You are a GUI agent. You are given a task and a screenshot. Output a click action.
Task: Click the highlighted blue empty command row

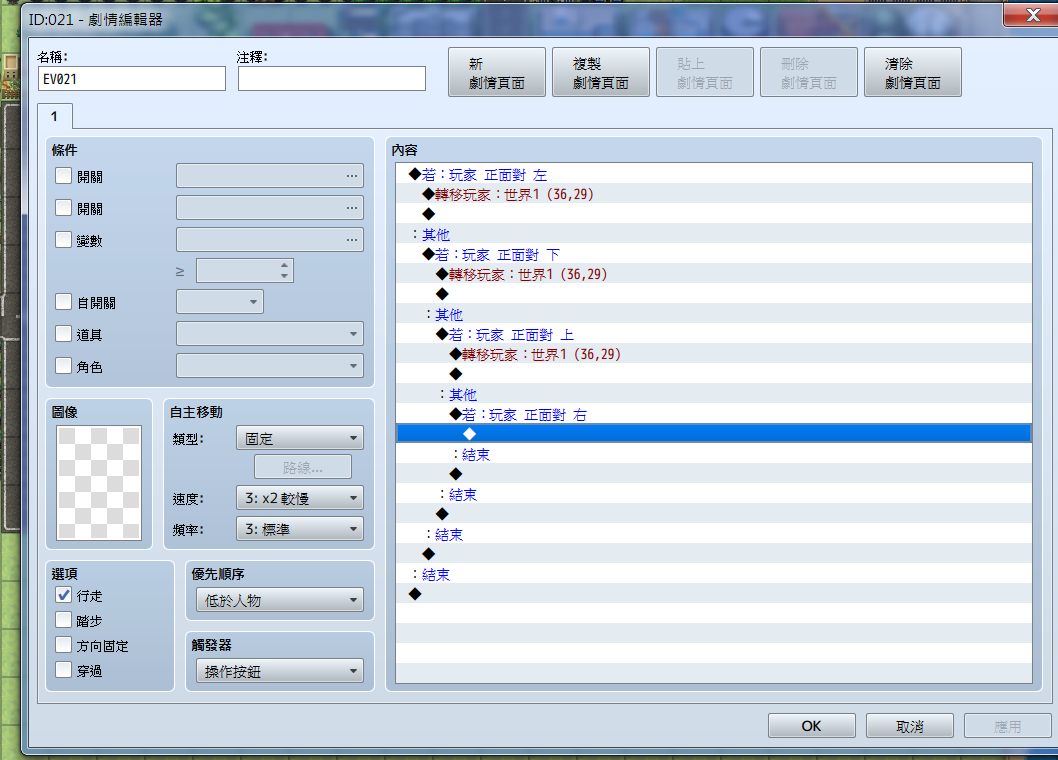point(714,433)
